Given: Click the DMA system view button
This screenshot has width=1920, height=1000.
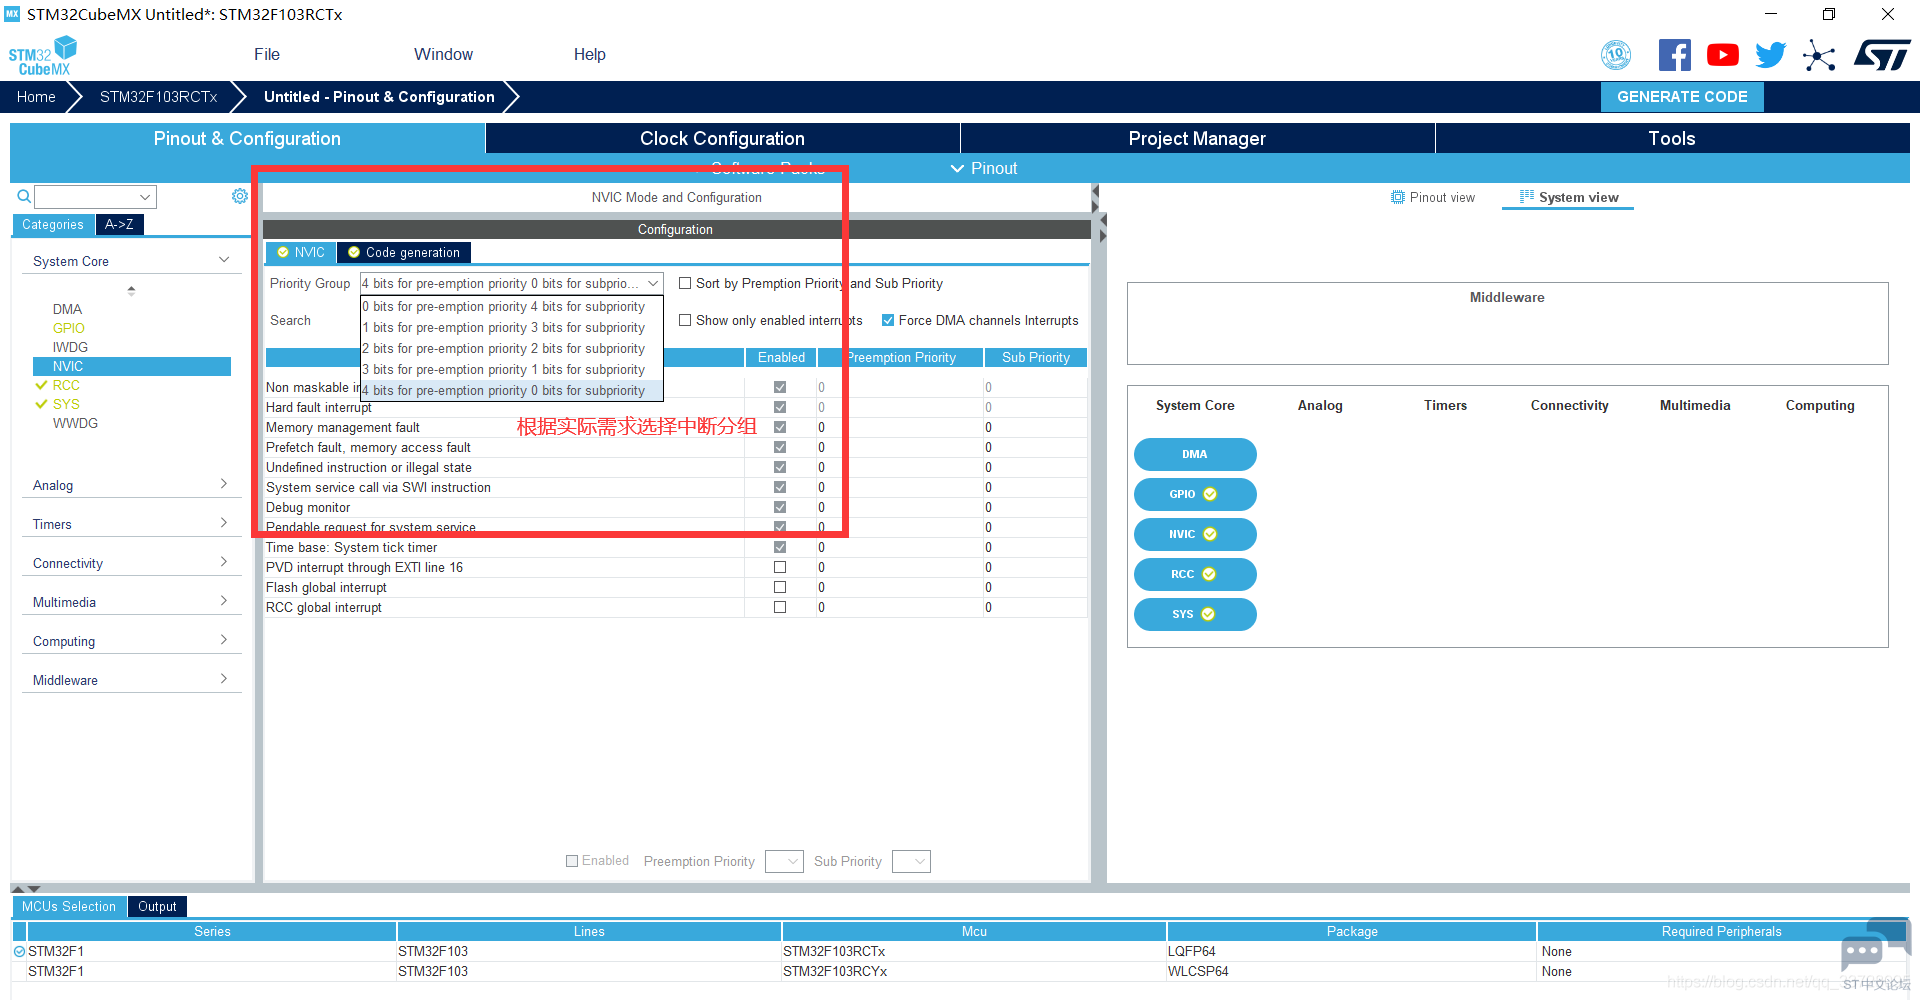Looking at the screenshot, I should click(x=1195, y=454).
